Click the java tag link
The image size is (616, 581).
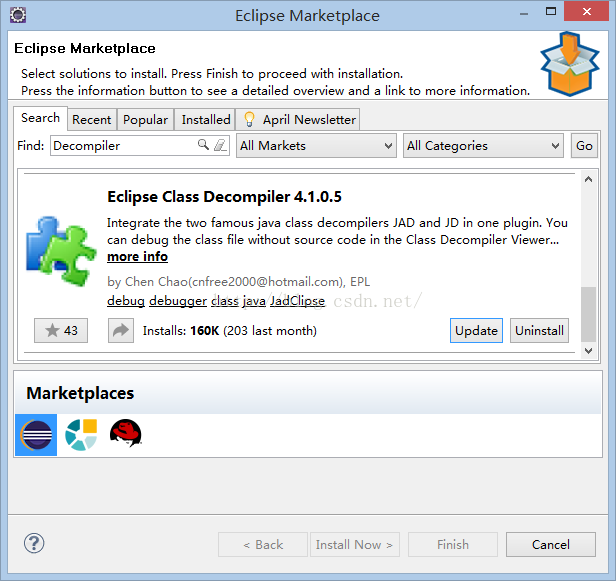click(x=254, y=301)
